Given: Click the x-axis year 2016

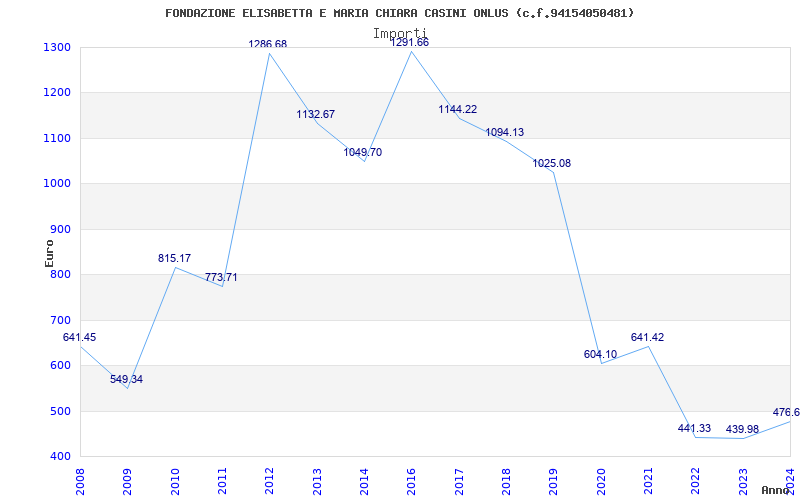Looking at the screenshot, I should click(412, 482).
